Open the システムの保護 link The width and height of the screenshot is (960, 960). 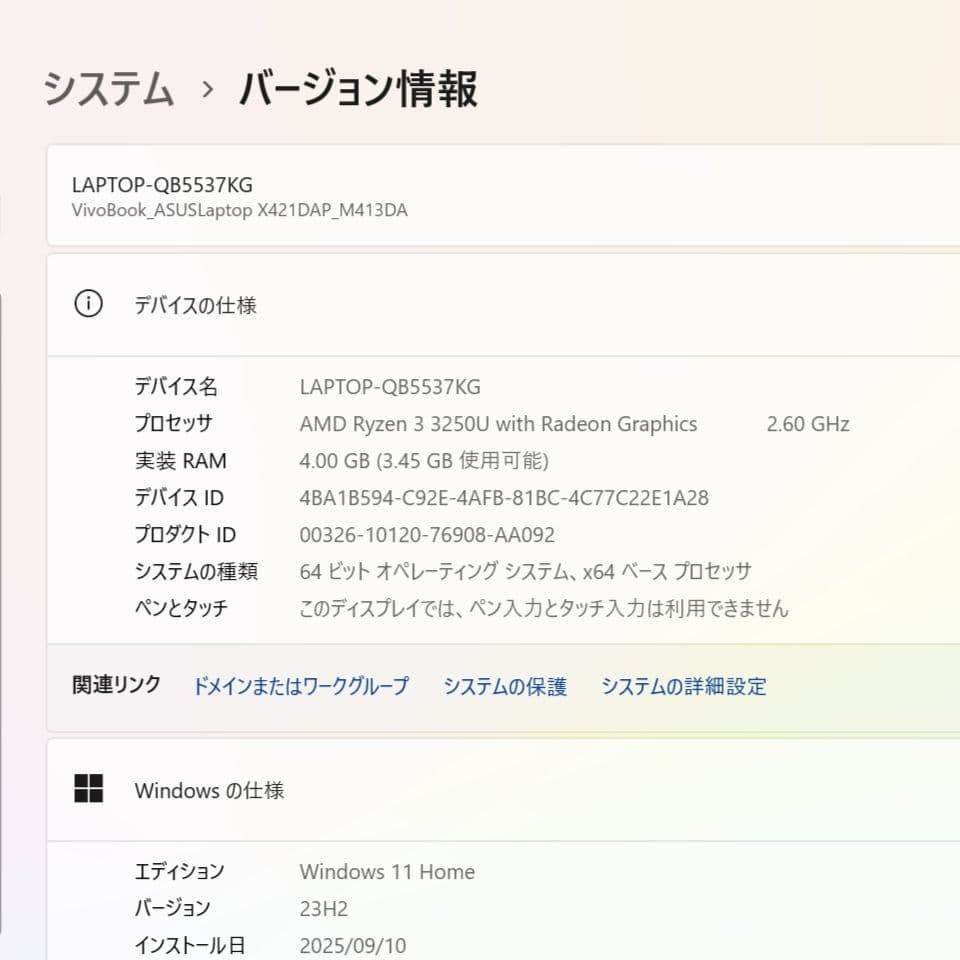(x=506, y=687)
